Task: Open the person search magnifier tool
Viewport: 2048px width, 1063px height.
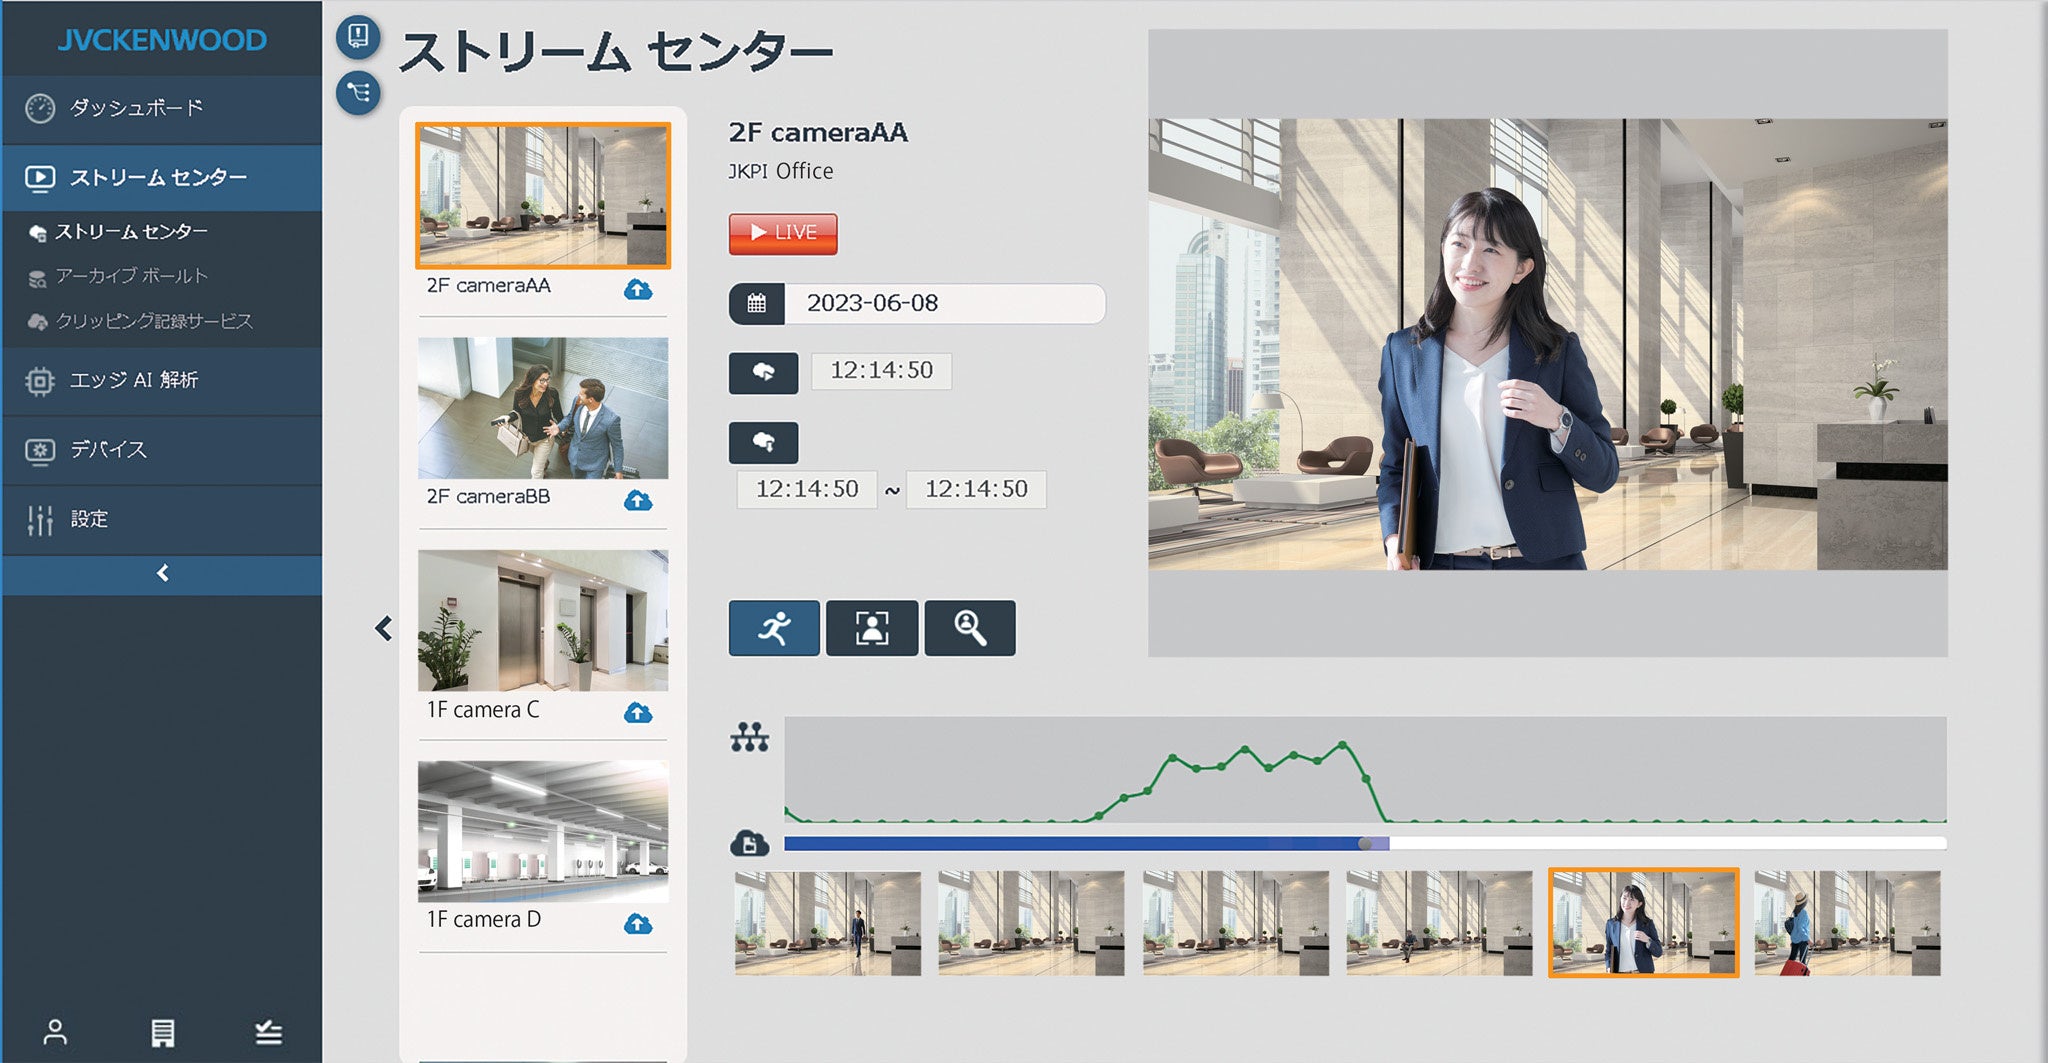Action: (x=969, y=627)
